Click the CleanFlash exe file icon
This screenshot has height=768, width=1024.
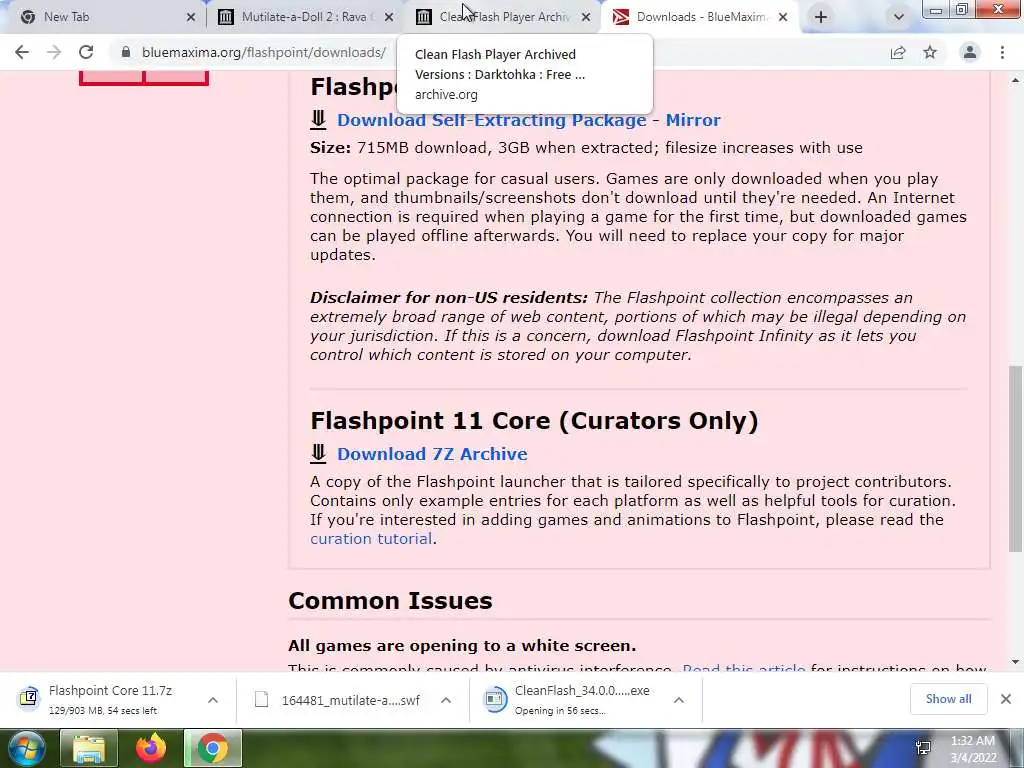point(495,699)
